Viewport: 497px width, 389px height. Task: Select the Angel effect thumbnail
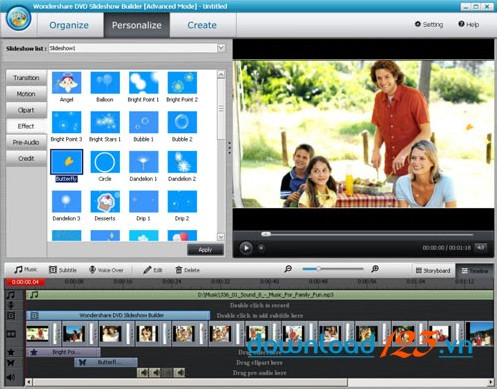(66, 83)
